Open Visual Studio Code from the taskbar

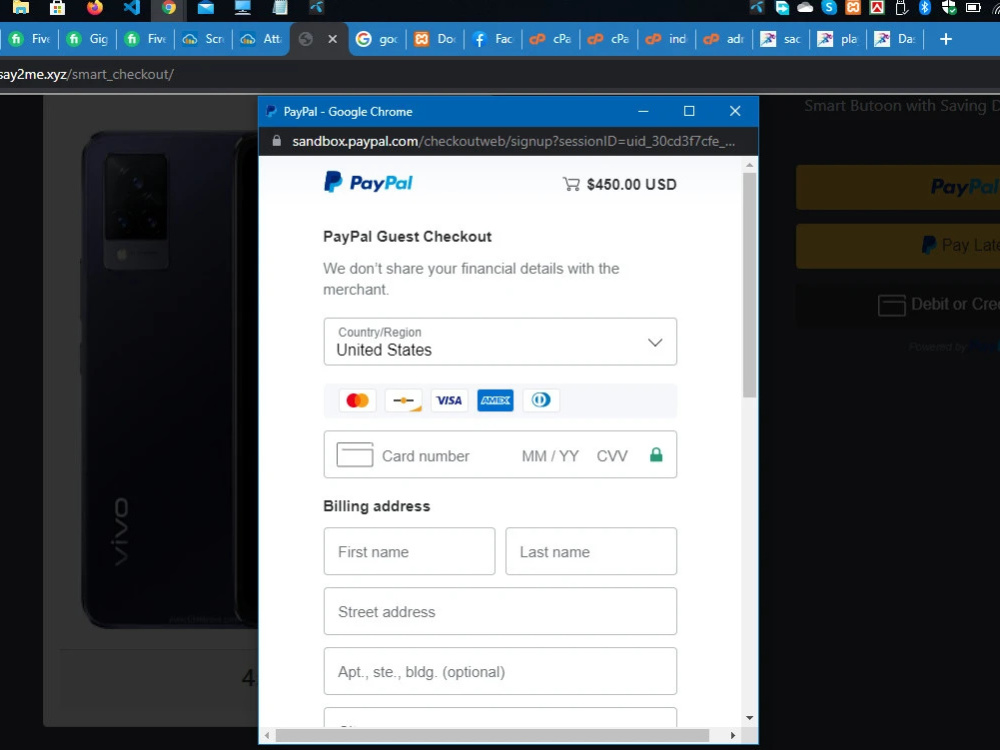(x=132, y=7)
